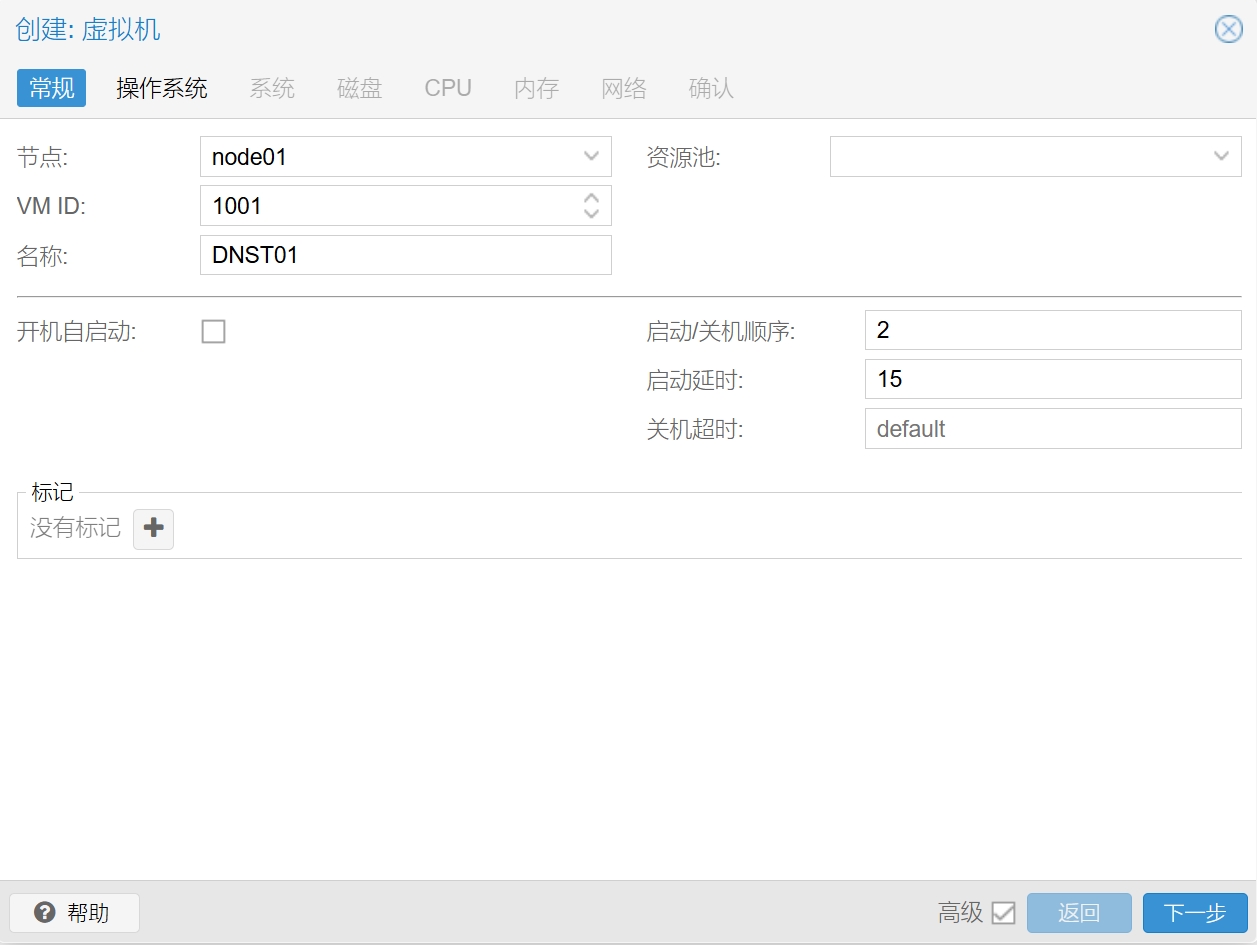Screen dimensions: 1257x945
Task: Add a tag with the plus icon
Action: tap(154, 528)
